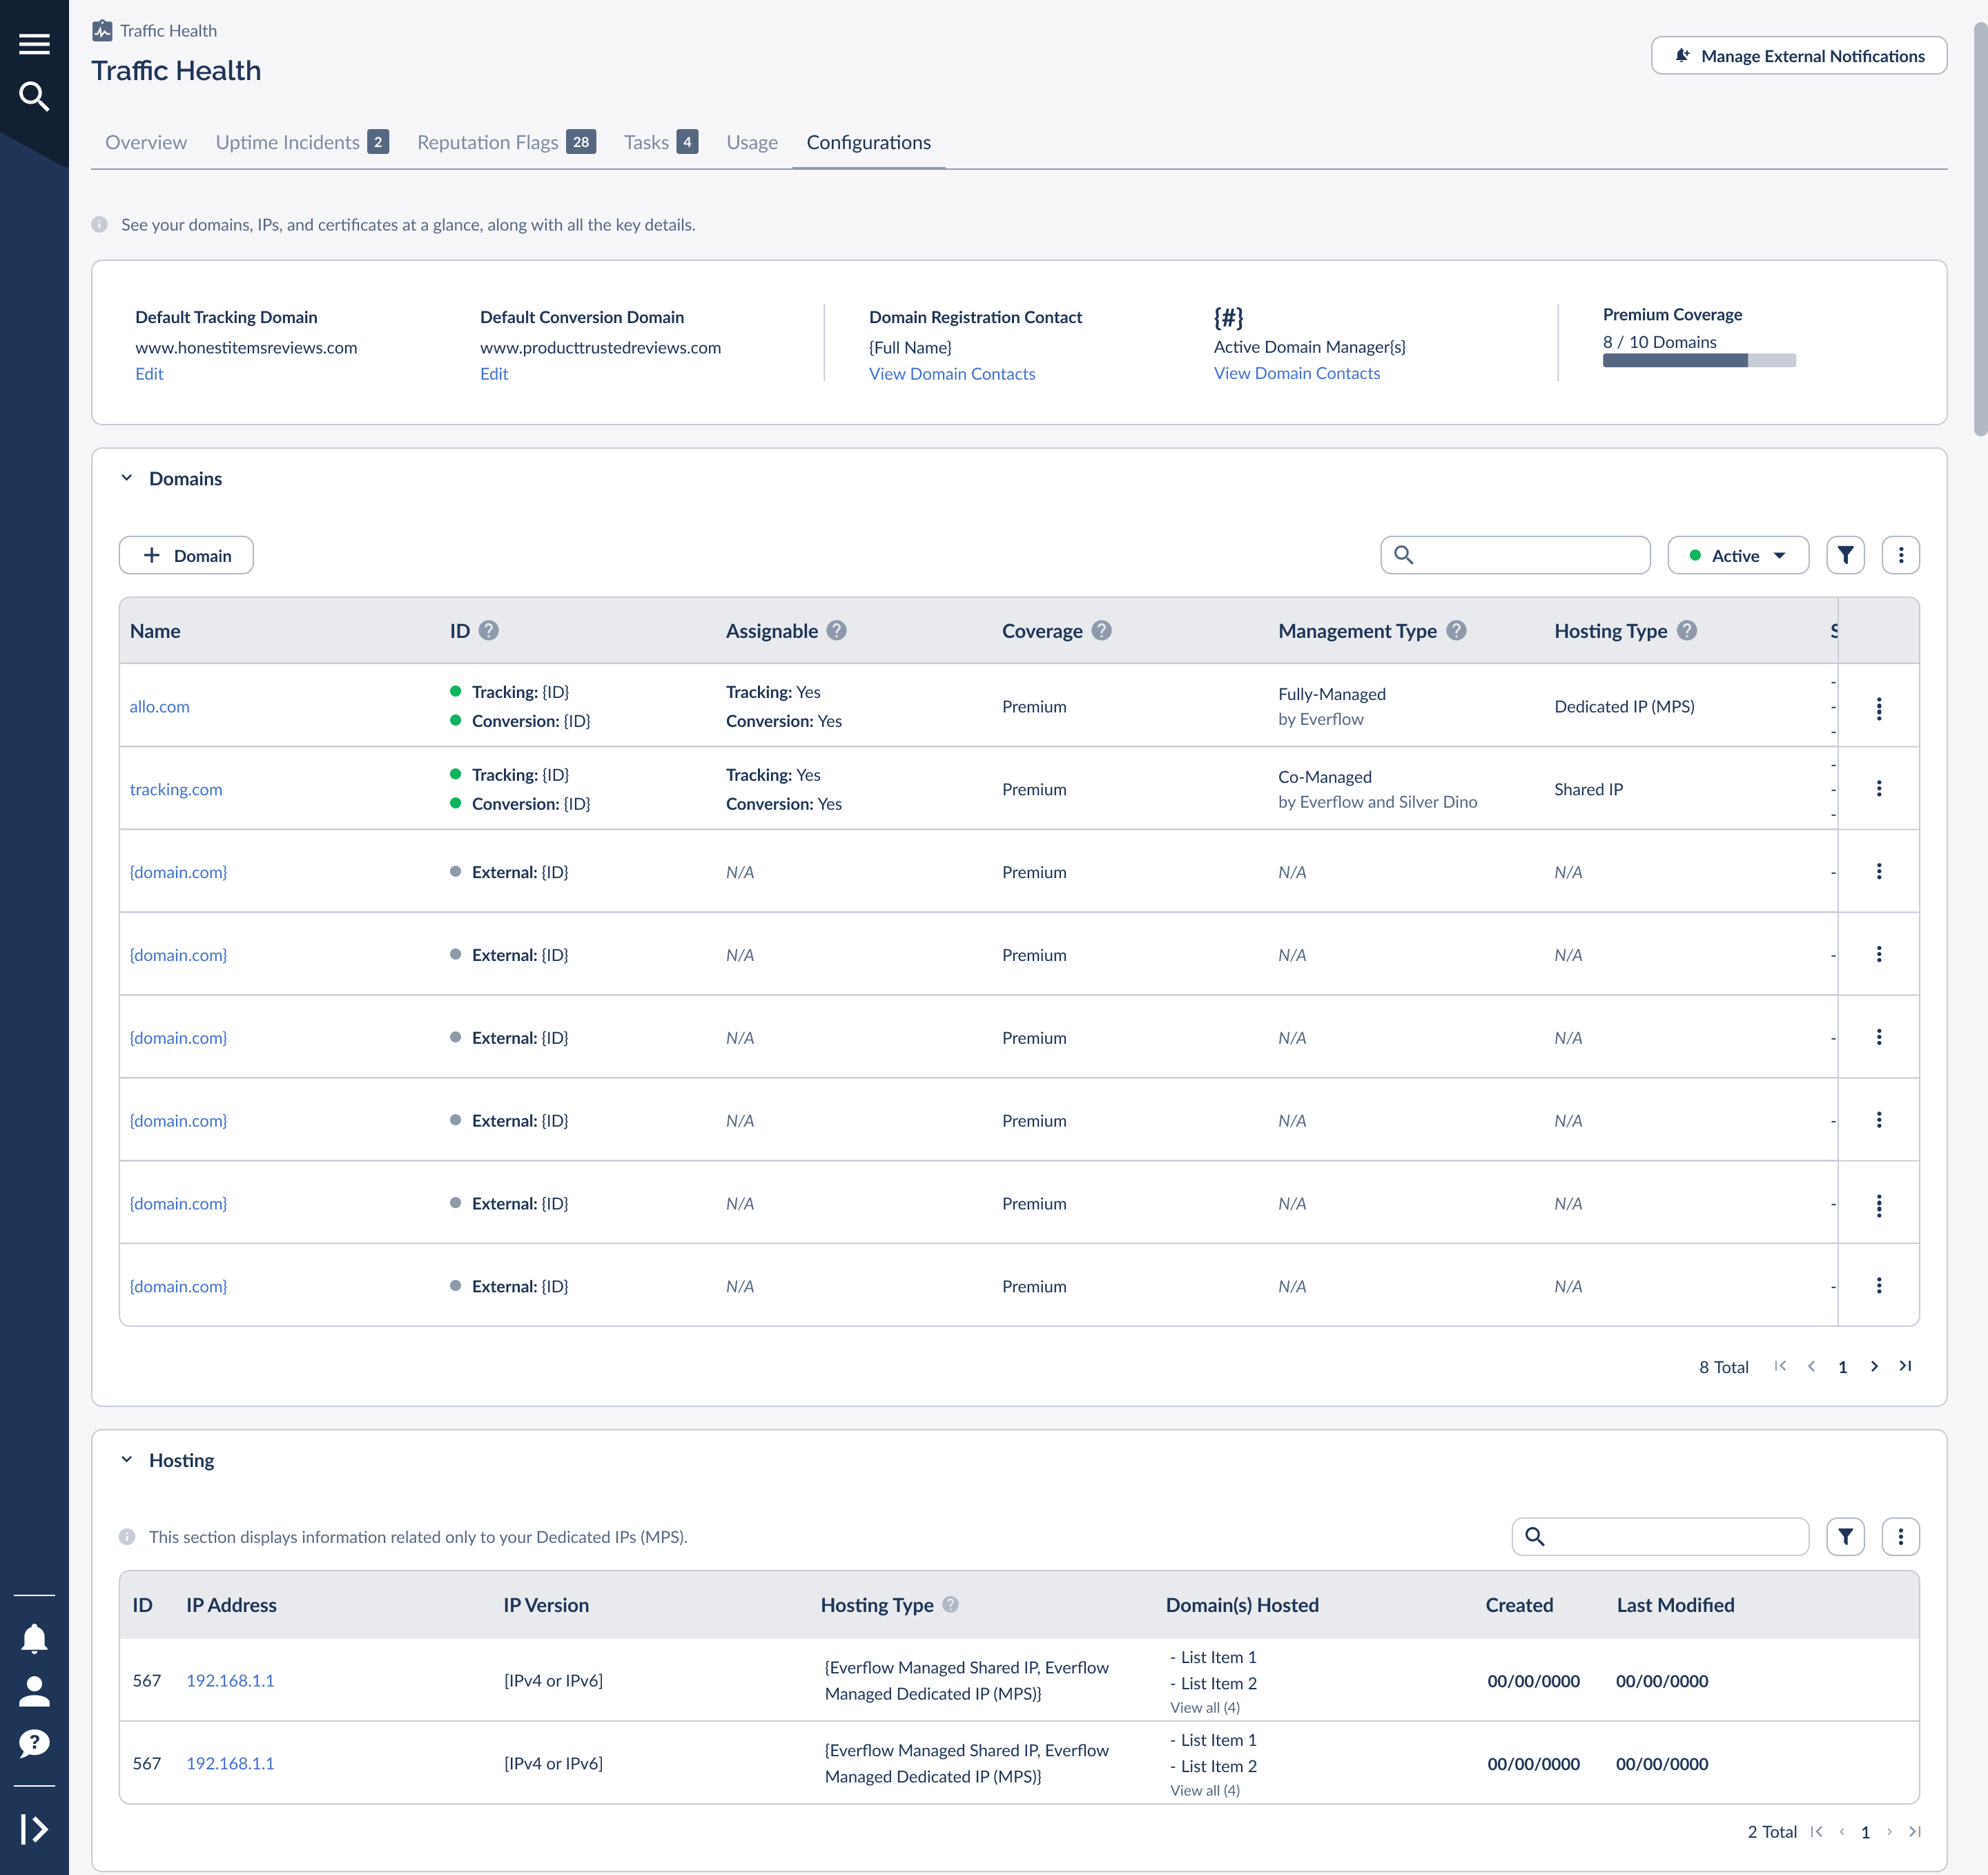
Task: Open the user profile icon
Action: [34, 1691]
